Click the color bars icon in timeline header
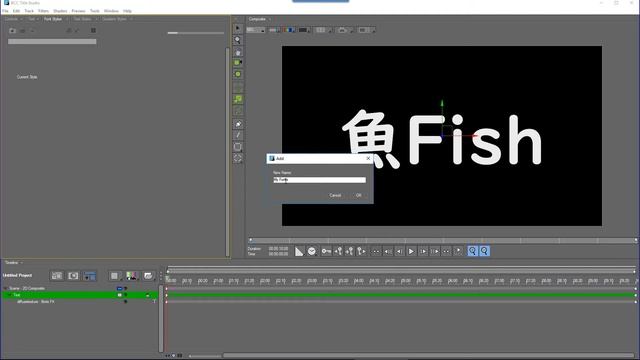Viewport: 640px width, 360px height. click(132, 276)
